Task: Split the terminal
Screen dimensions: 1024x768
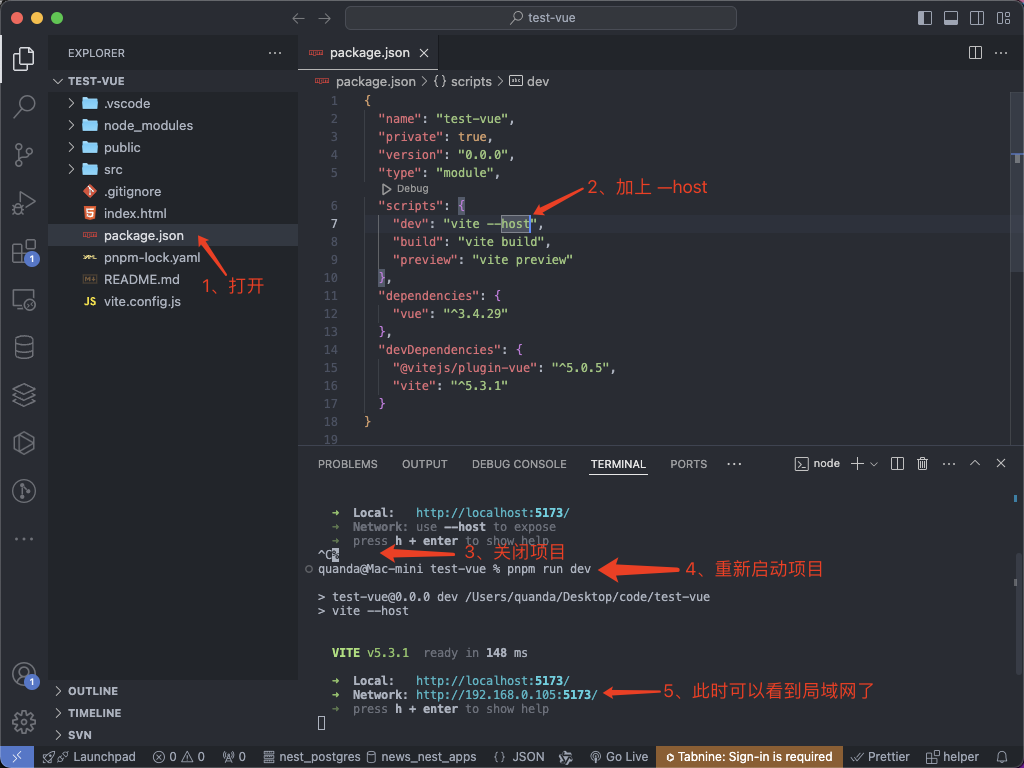Action: [x=897, y=464]
